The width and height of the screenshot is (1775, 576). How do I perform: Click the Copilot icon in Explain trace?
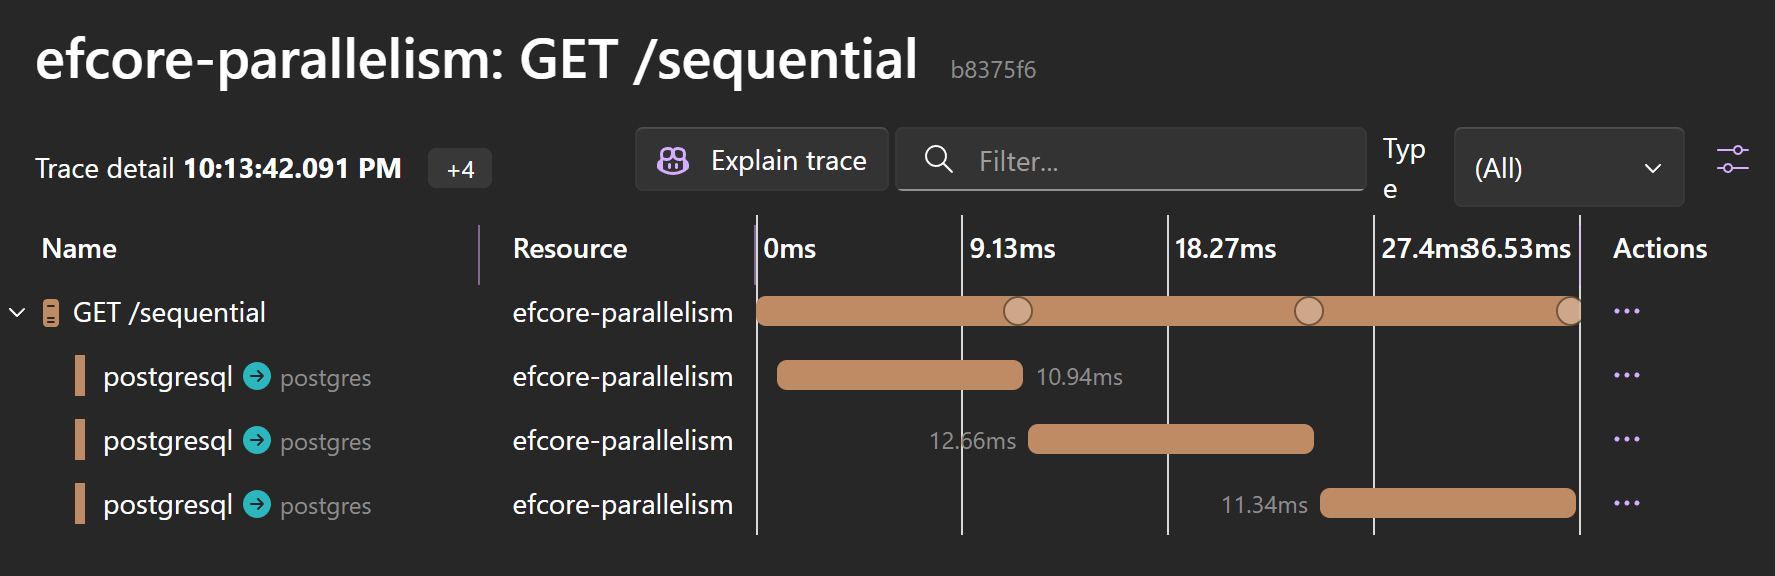pos(673,160)
